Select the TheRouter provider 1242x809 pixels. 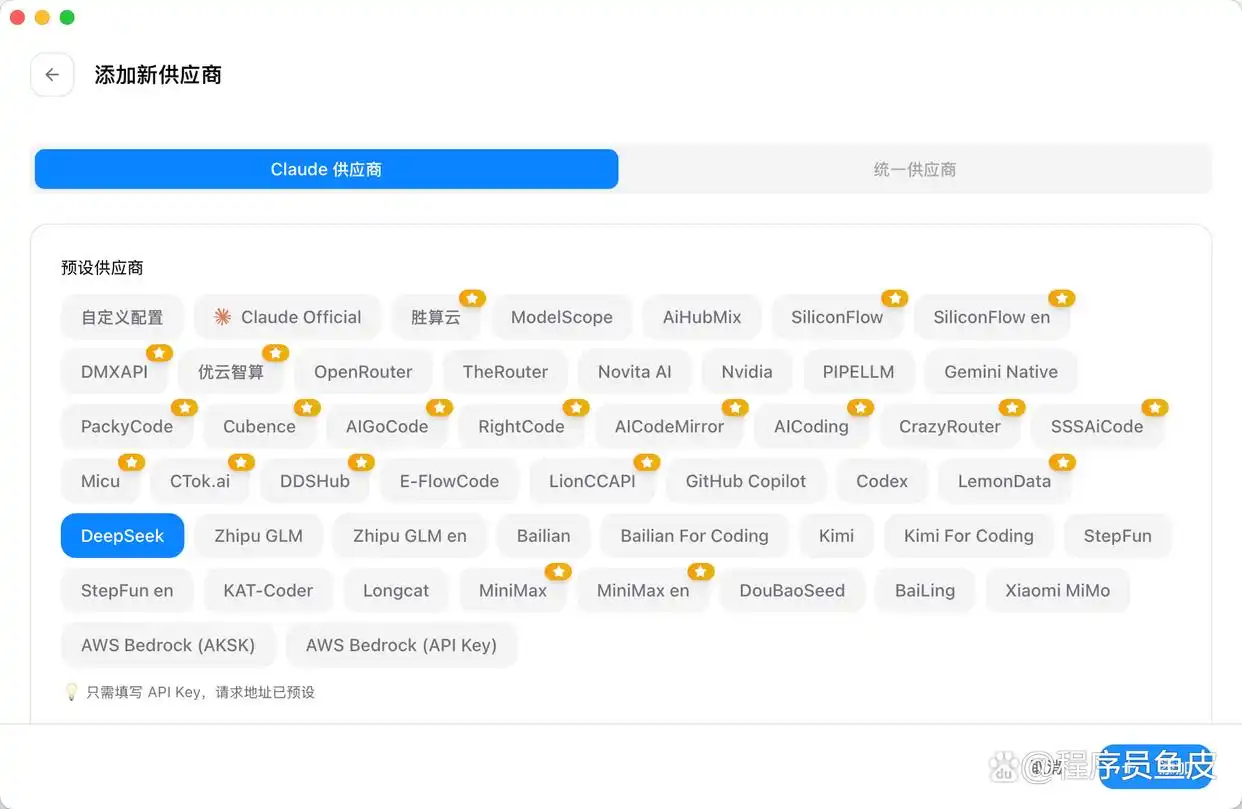505,372
